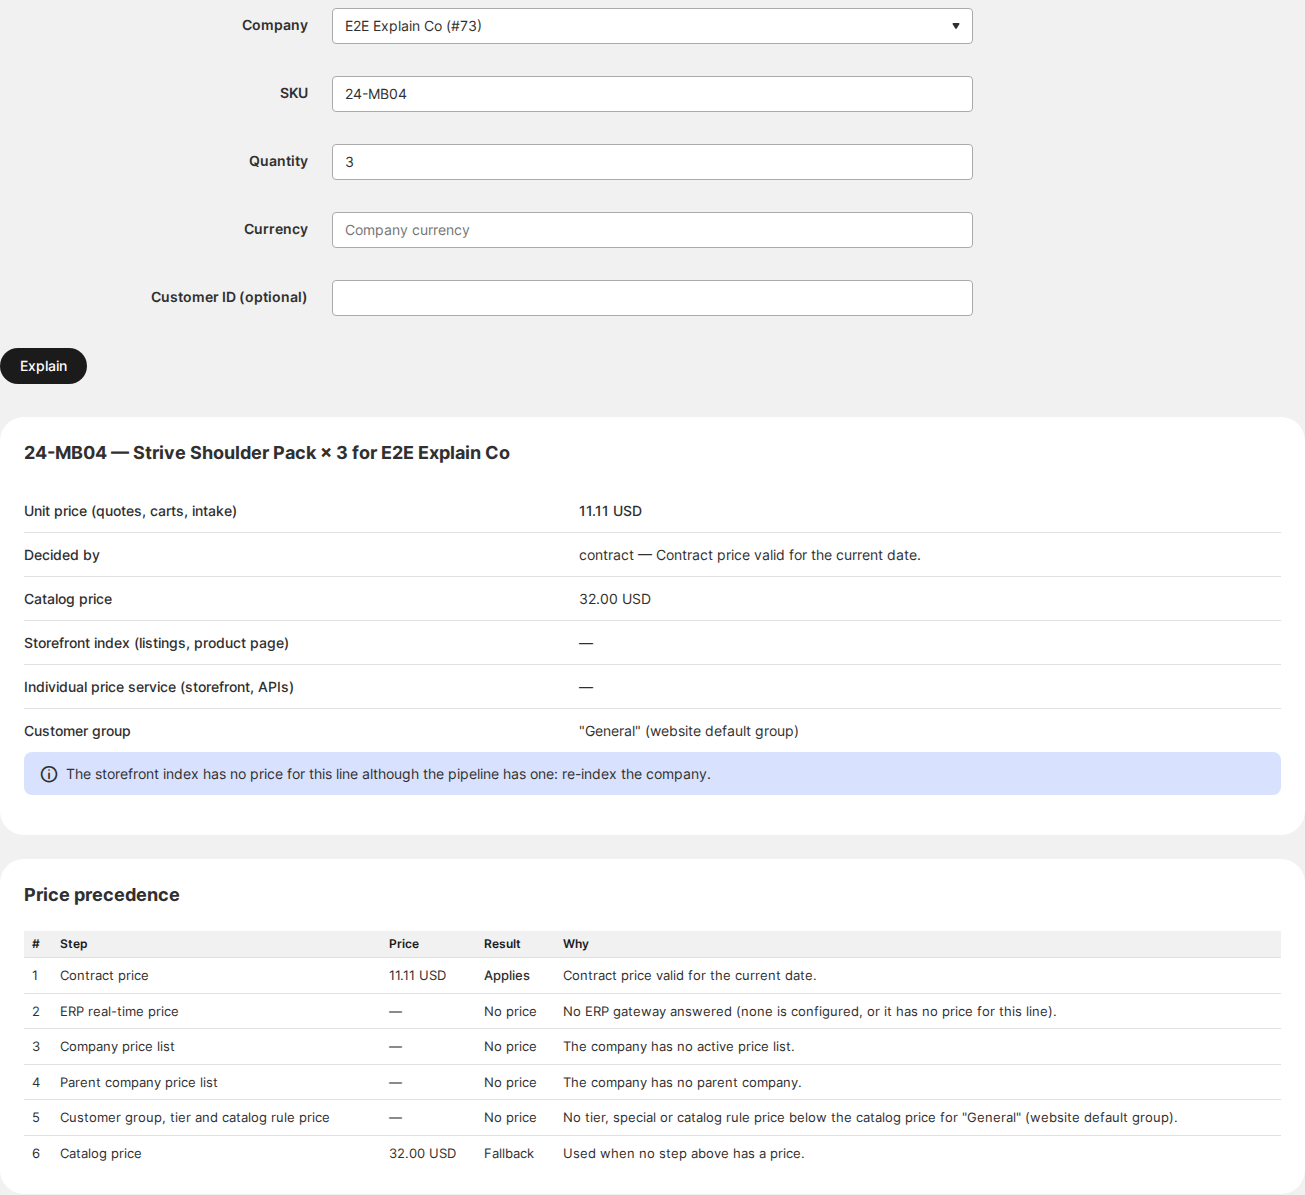Click "Used when no step above has a price."
The width and height of the screenshot is (1305, 1195).
point(684,1154)
